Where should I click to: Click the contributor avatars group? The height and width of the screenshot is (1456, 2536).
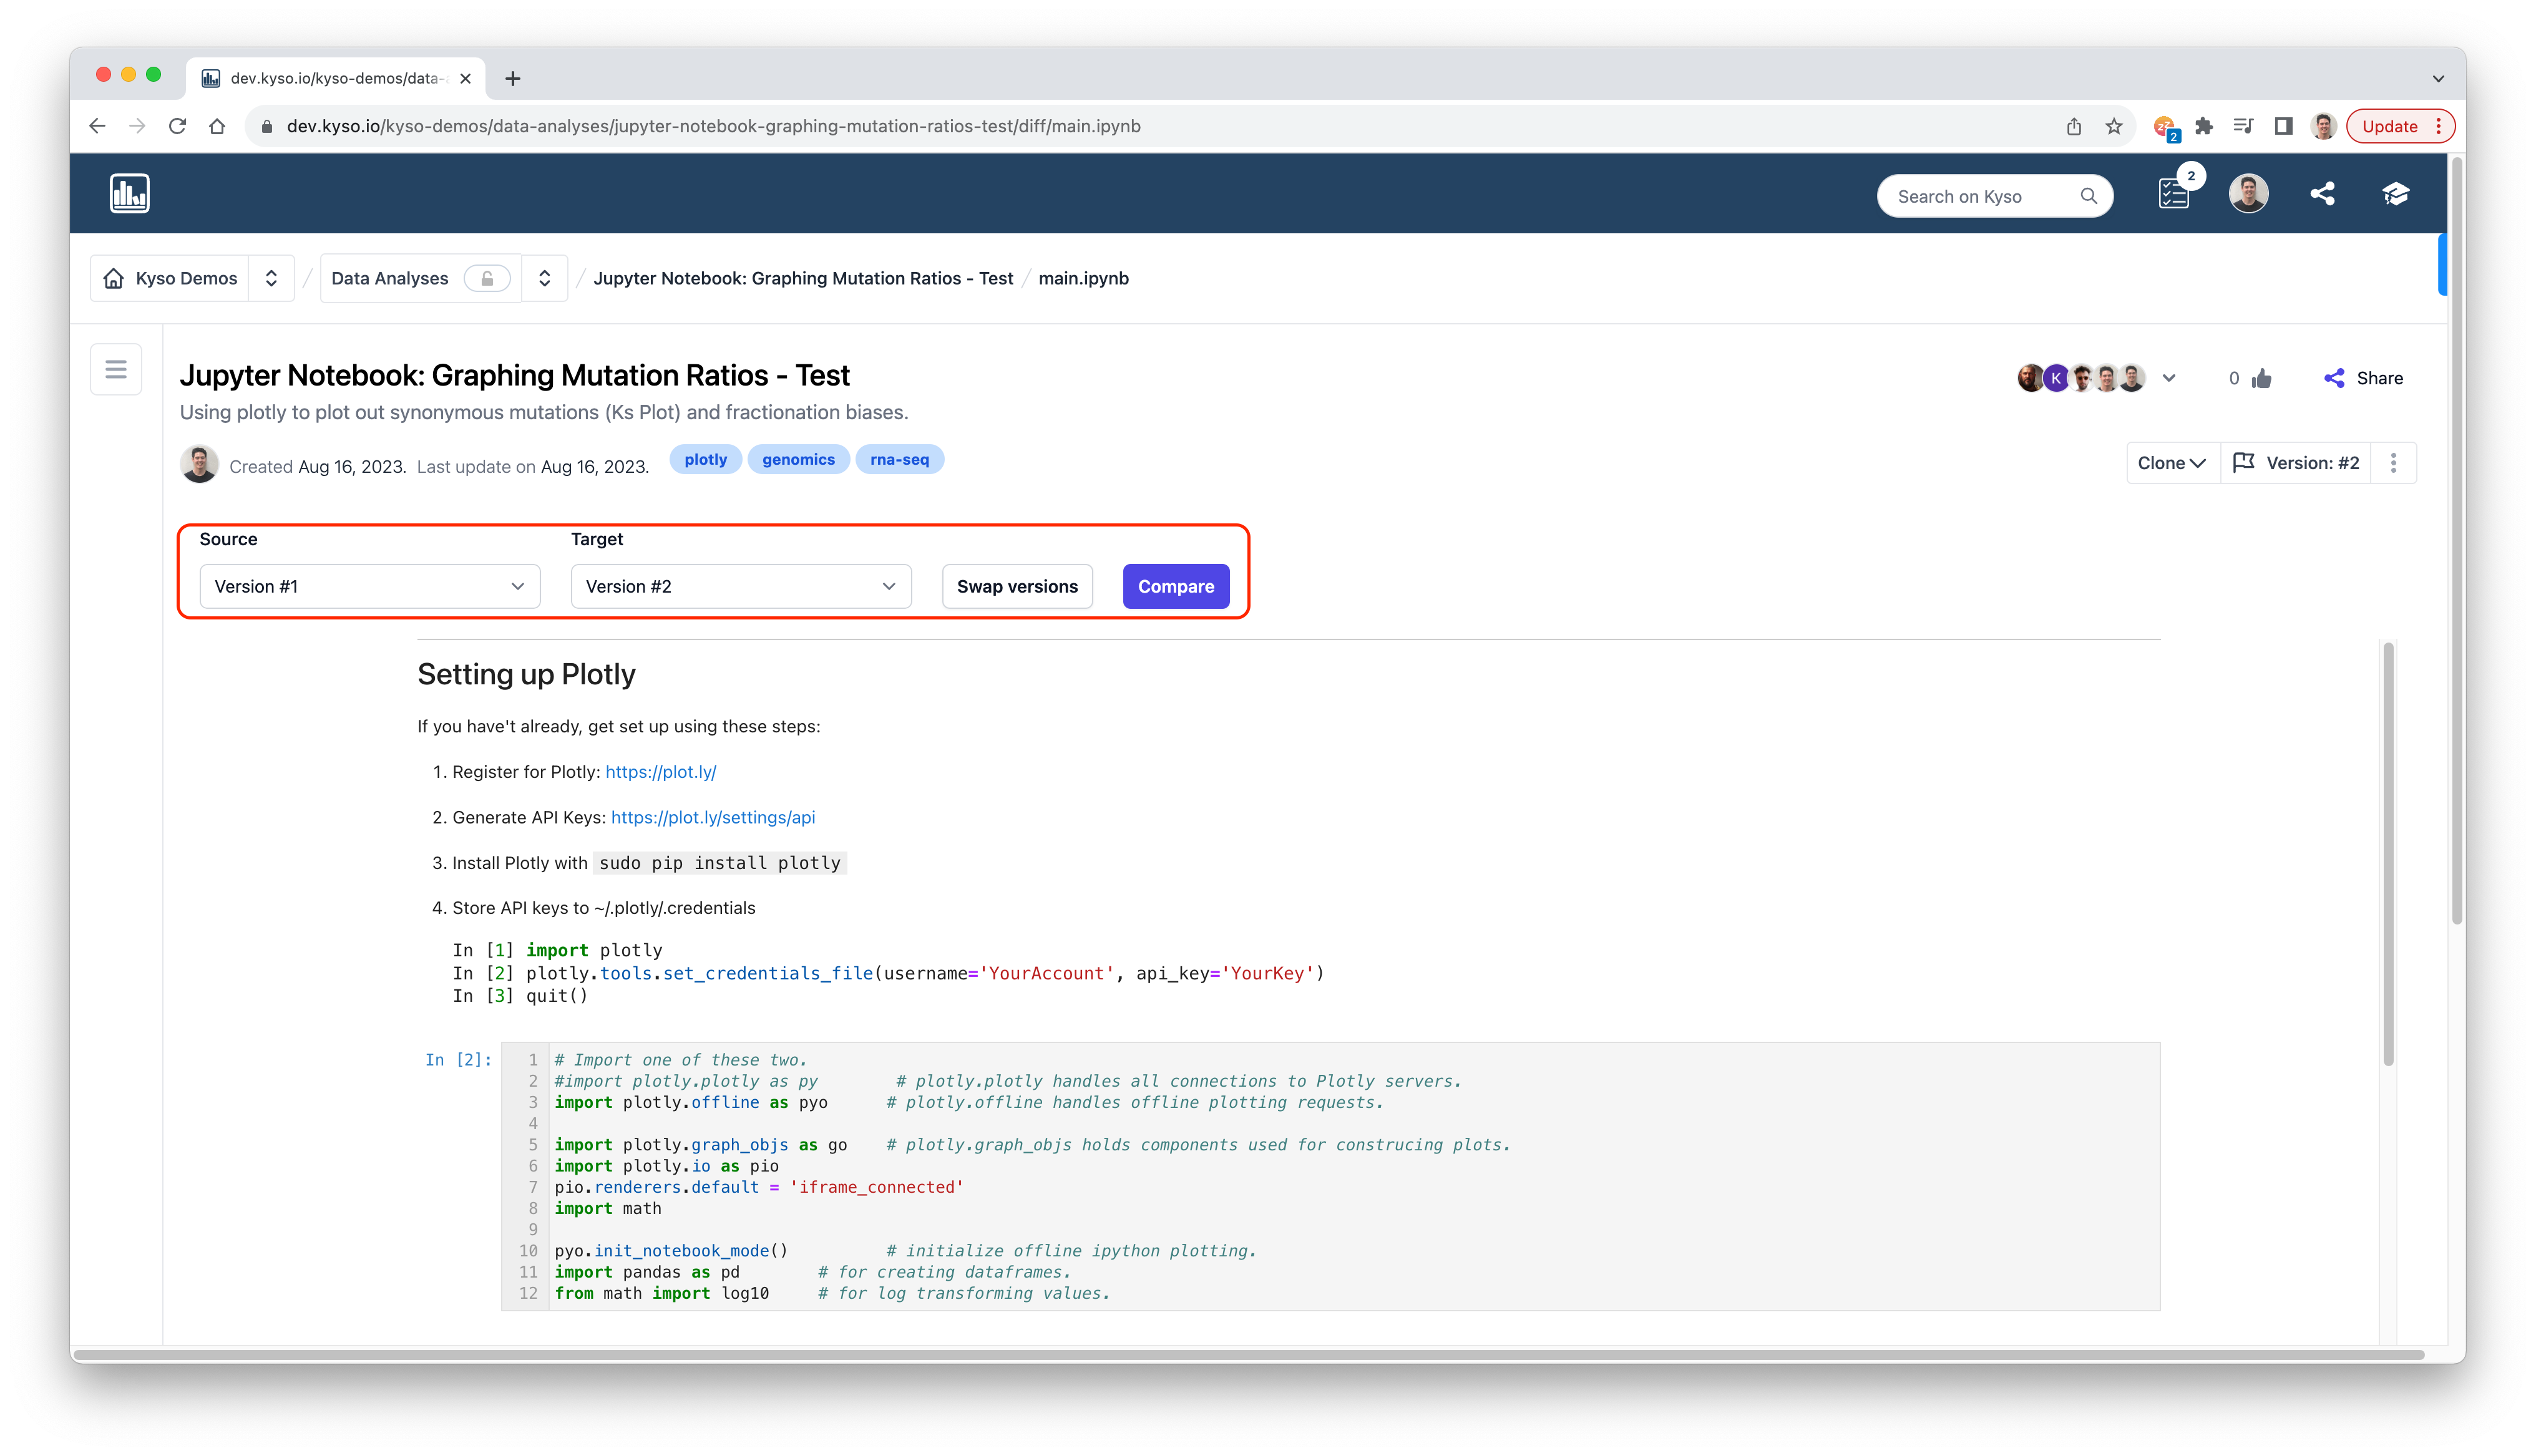click(x=2081, y=378)
